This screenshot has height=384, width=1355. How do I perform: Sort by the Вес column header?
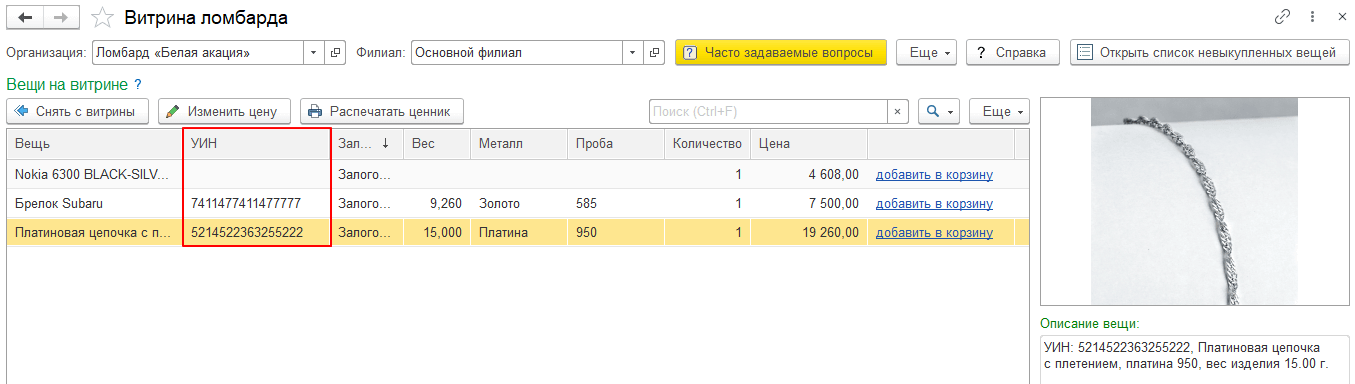(436, 143)
